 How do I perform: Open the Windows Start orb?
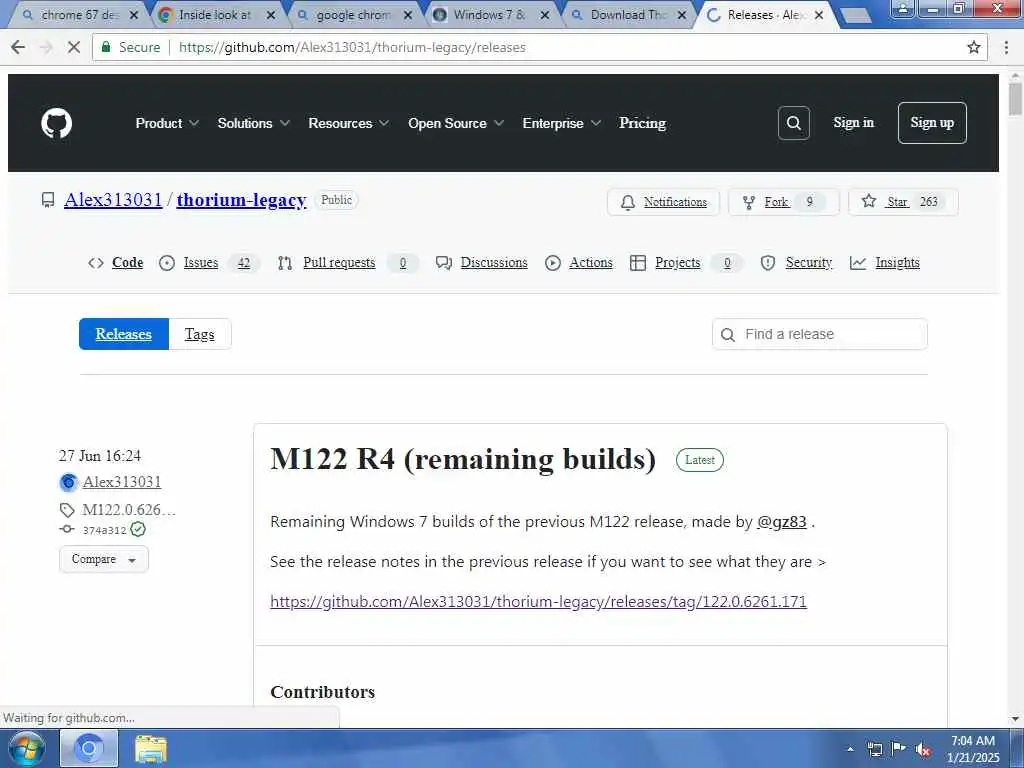(26, 748)
